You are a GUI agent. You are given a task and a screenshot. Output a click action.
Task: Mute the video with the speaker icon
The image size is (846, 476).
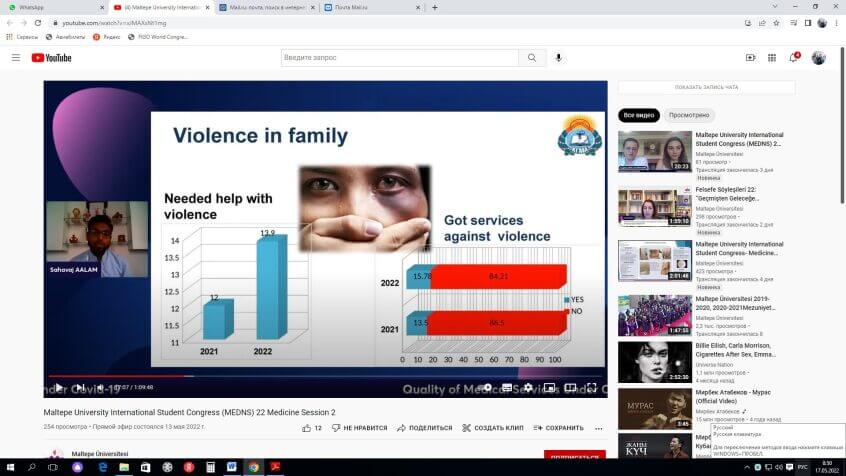[x=99, y=387]
